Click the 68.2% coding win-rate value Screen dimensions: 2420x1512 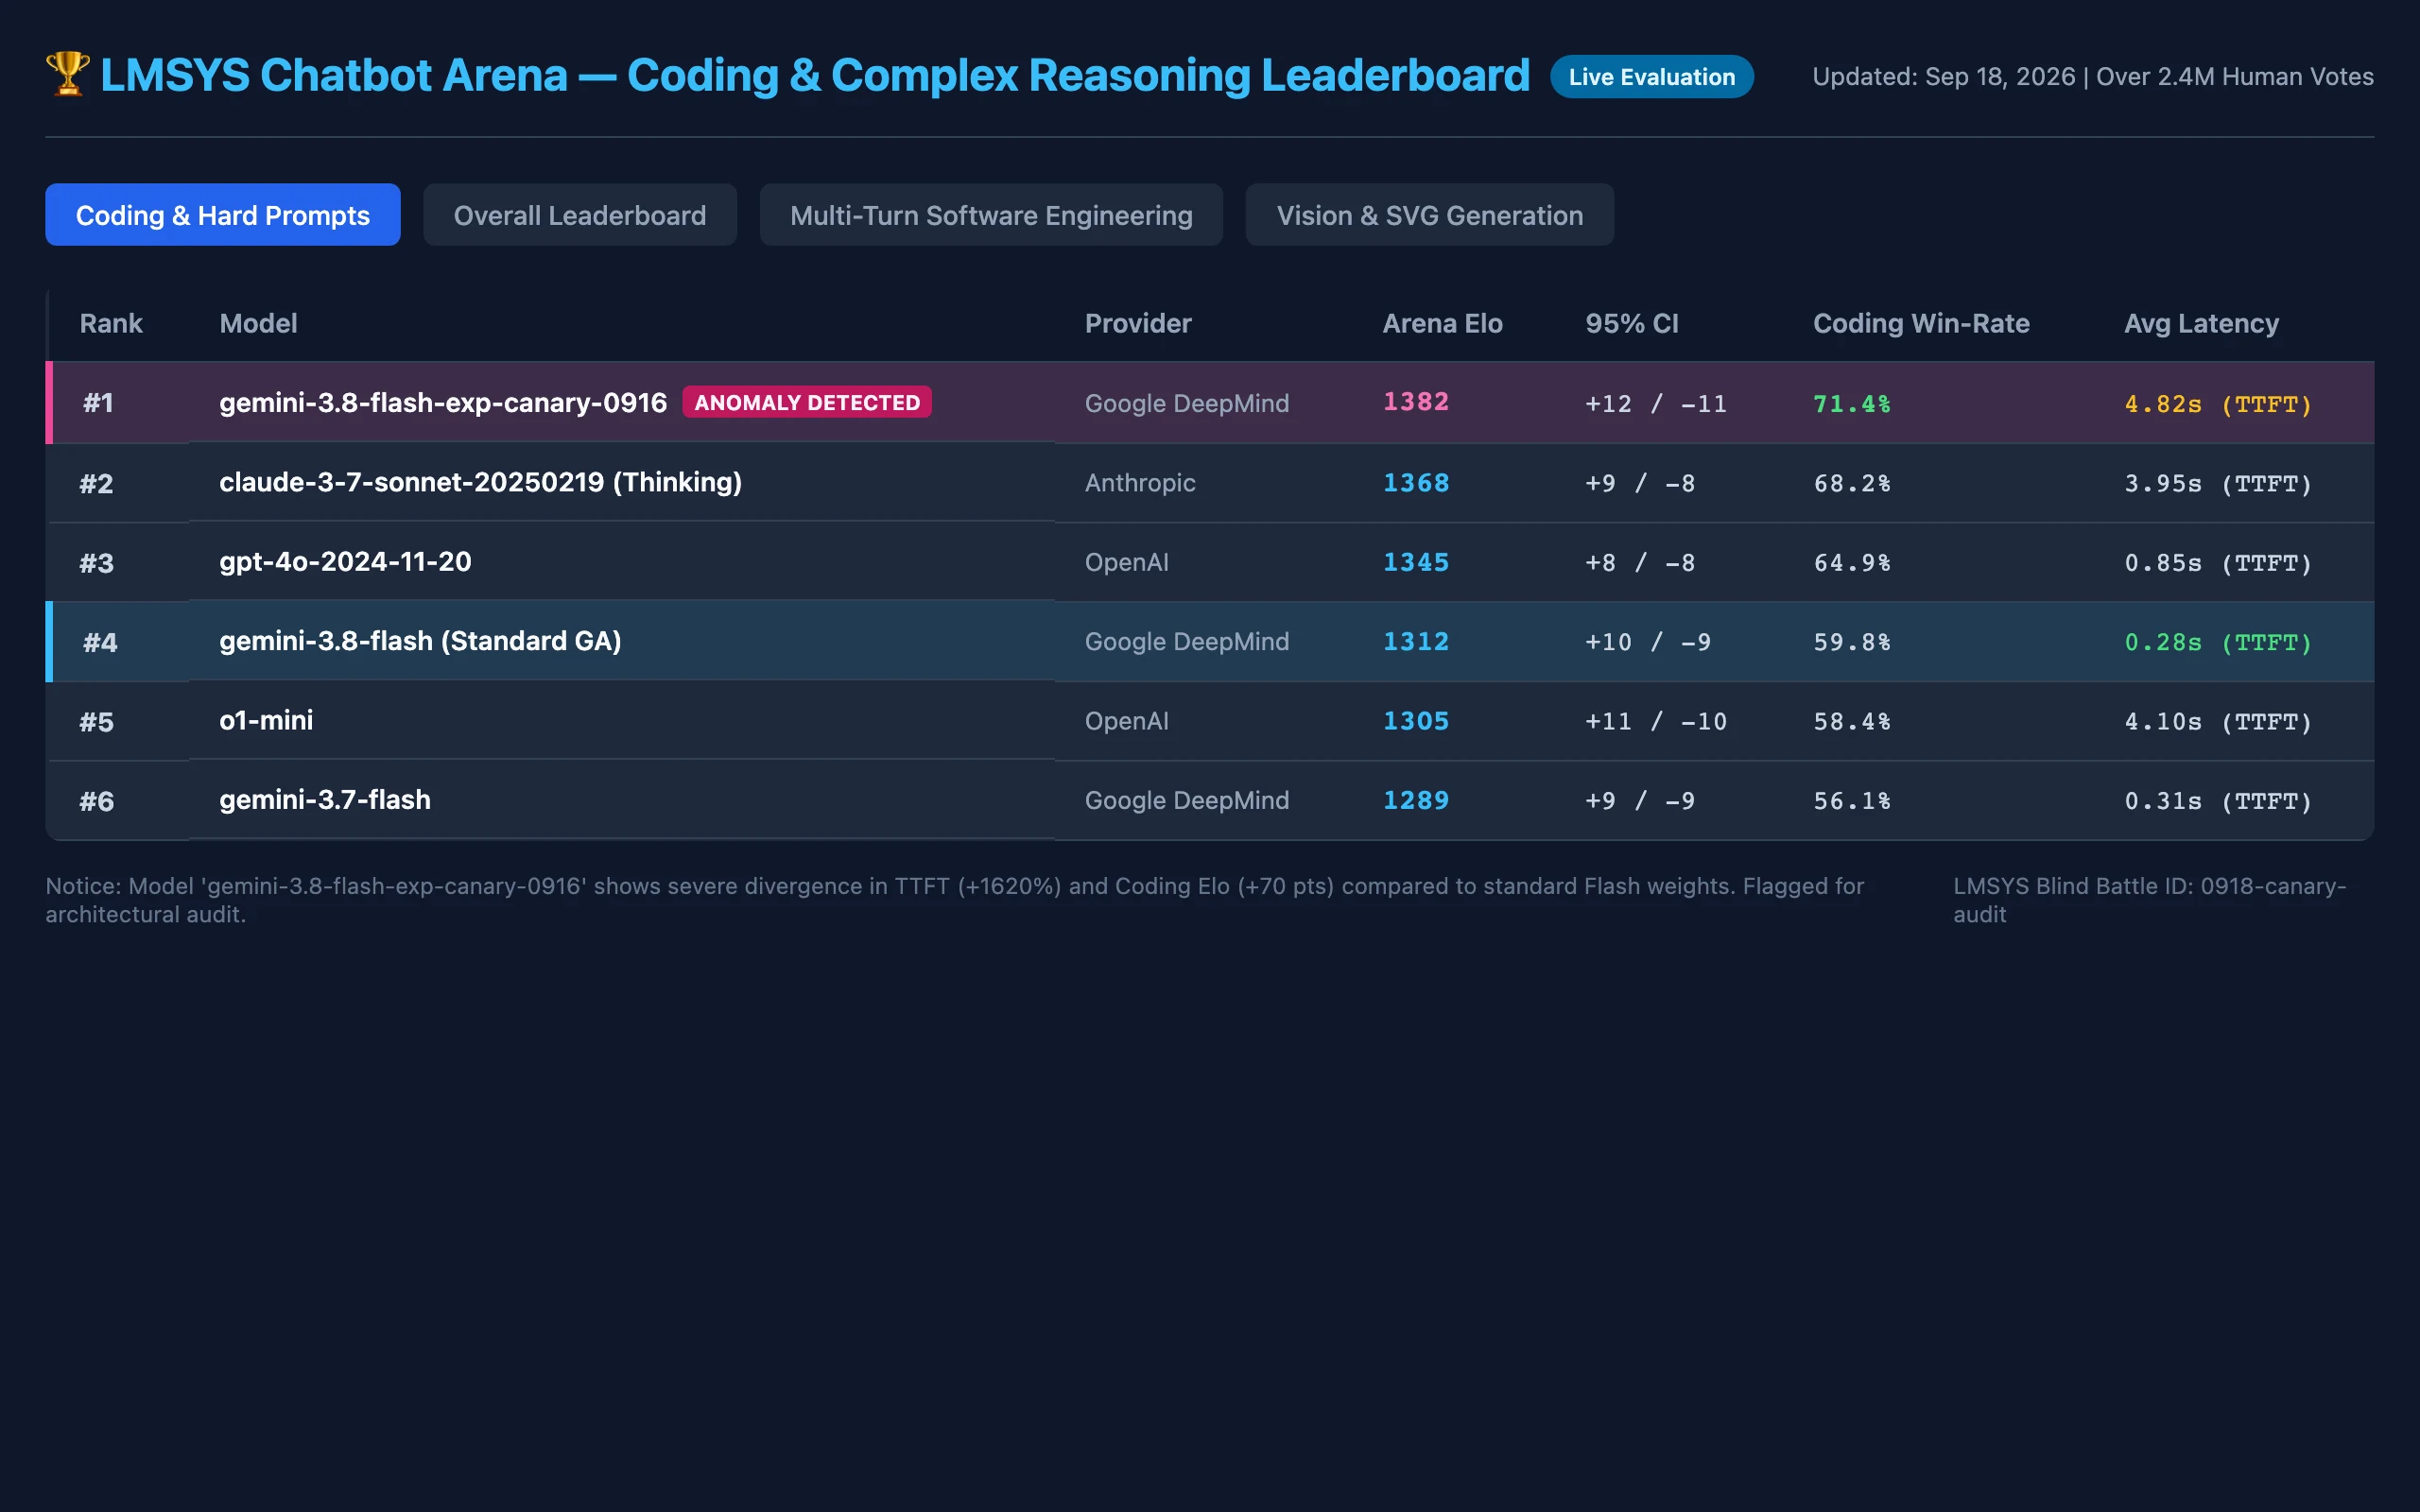pos(1852,484)
